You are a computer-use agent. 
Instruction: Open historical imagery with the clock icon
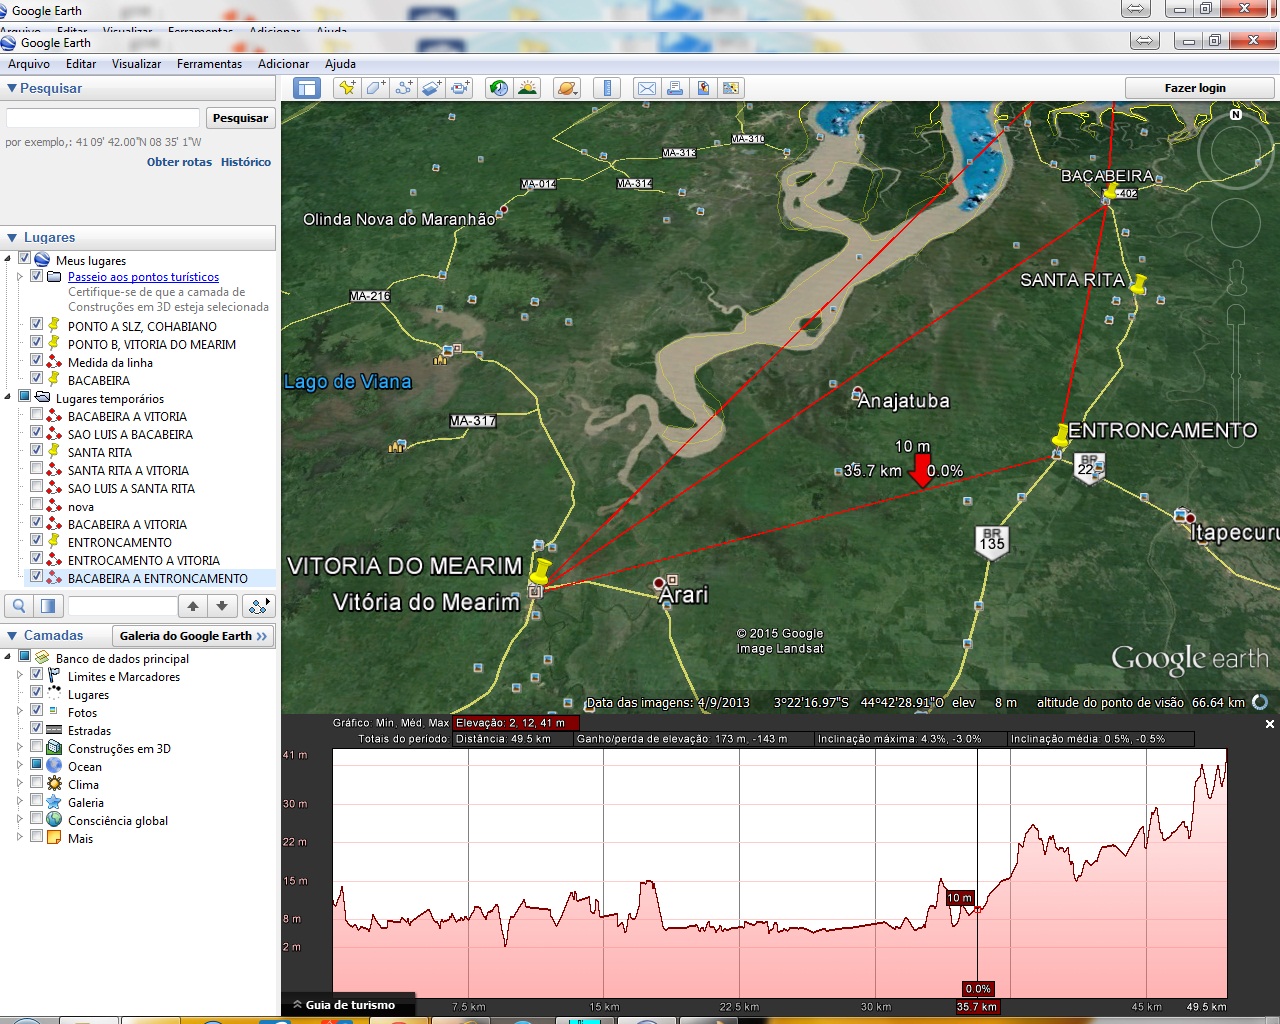pos(498,88)
